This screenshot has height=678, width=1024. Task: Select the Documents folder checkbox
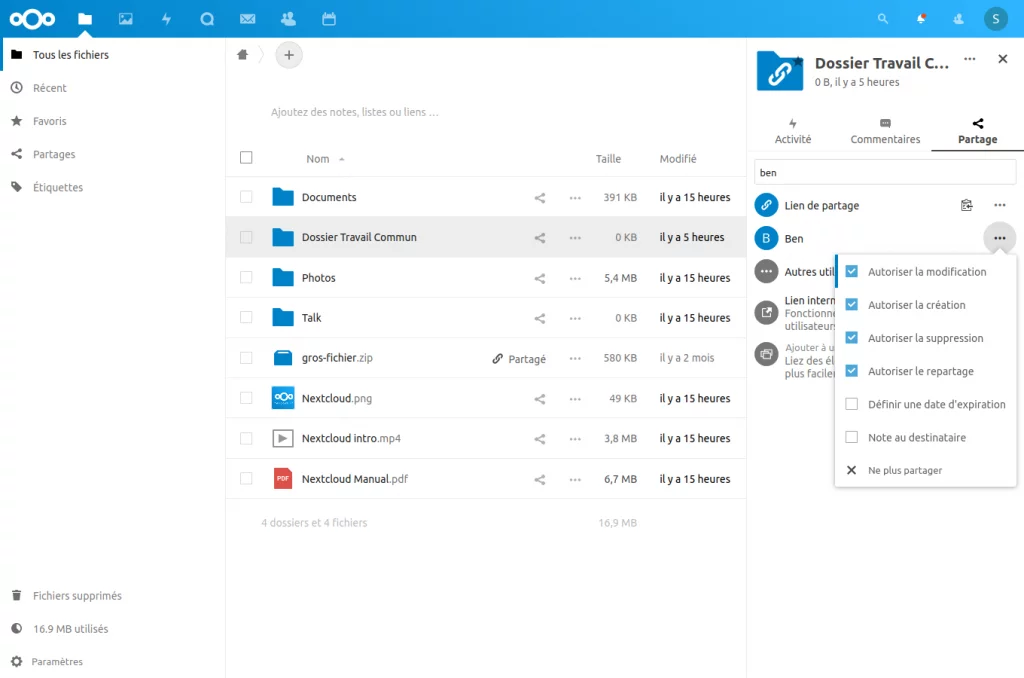pyautogui.click(x=246, y=197)
